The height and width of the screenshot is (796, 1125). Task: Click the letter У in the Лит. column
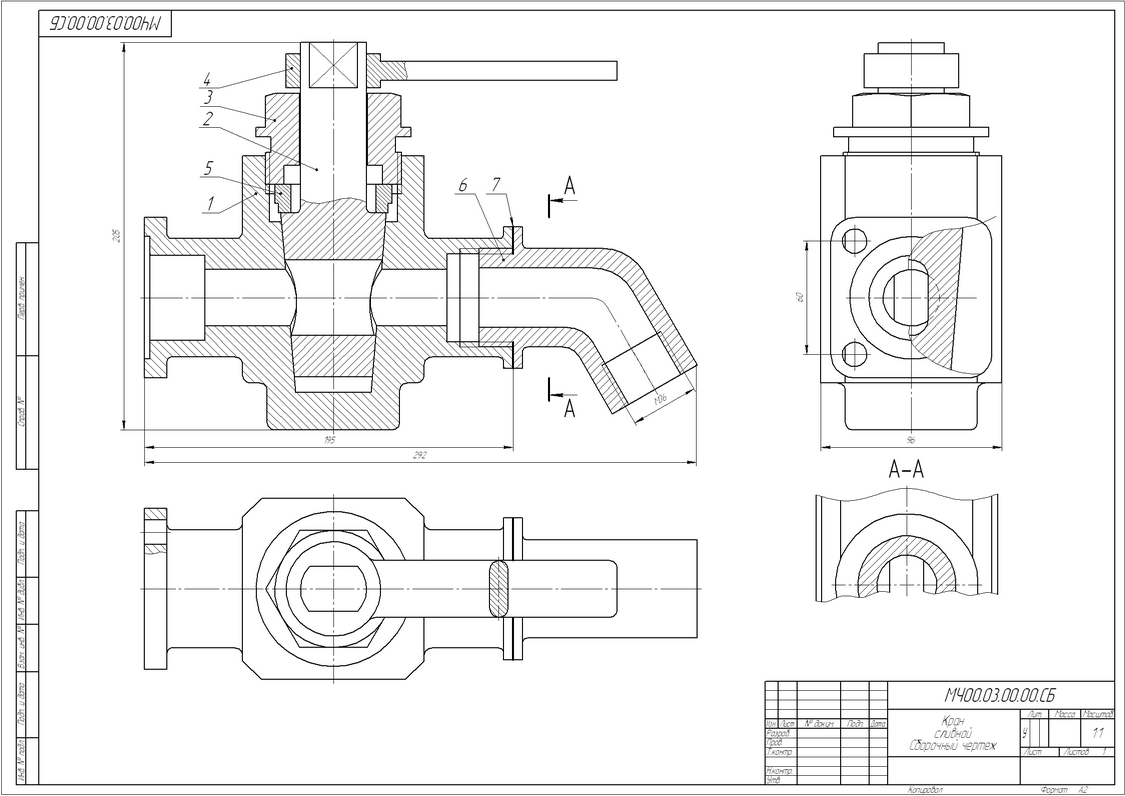[x=1025, y=733]
